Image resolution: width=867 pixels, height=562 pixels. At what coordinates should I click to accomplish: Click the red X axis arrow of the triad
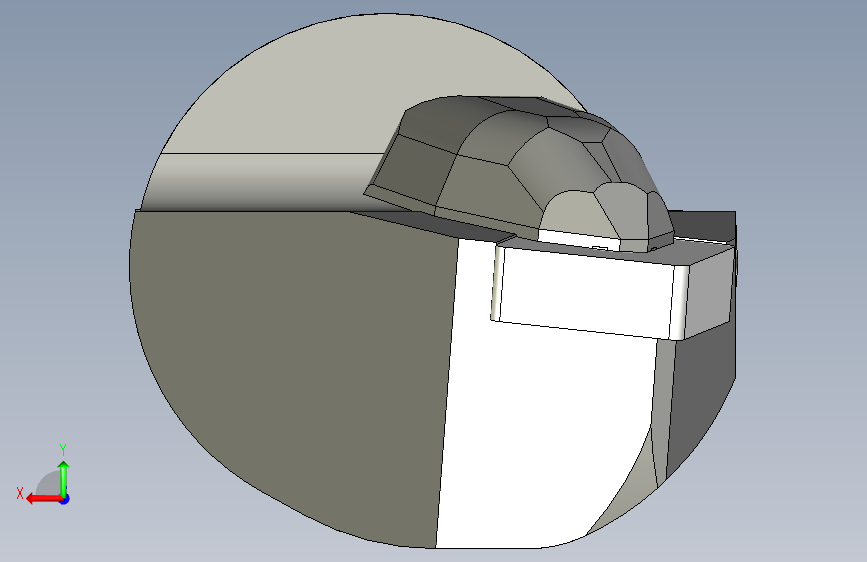[x=44, y=499]
